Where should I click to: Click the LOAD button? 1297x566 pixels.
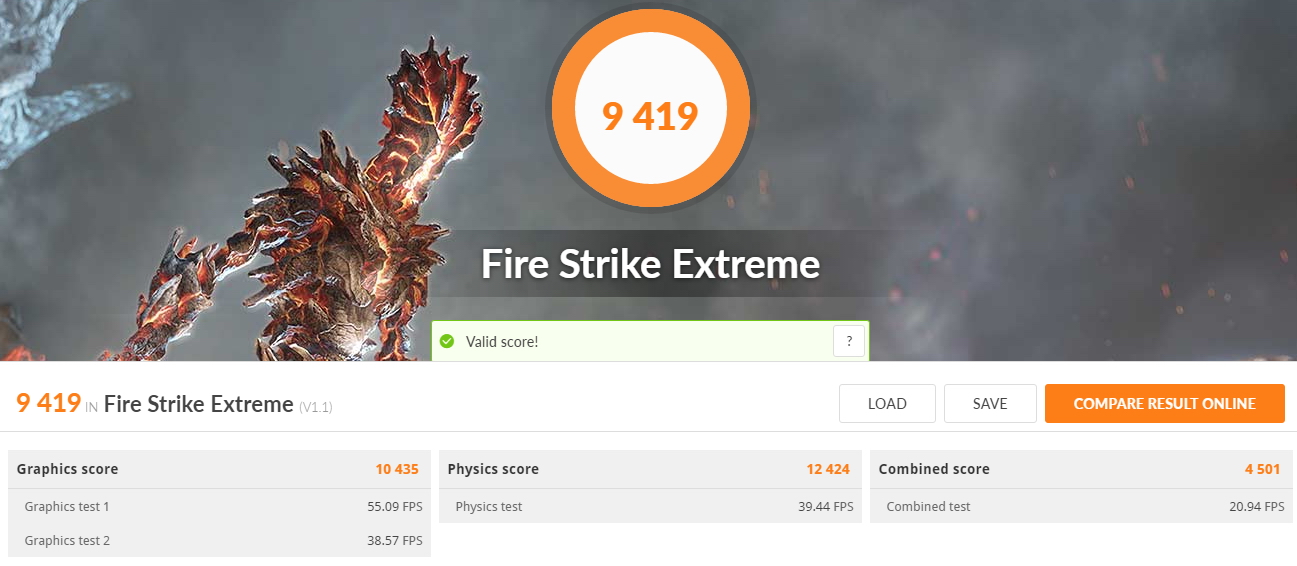(887, 404)
